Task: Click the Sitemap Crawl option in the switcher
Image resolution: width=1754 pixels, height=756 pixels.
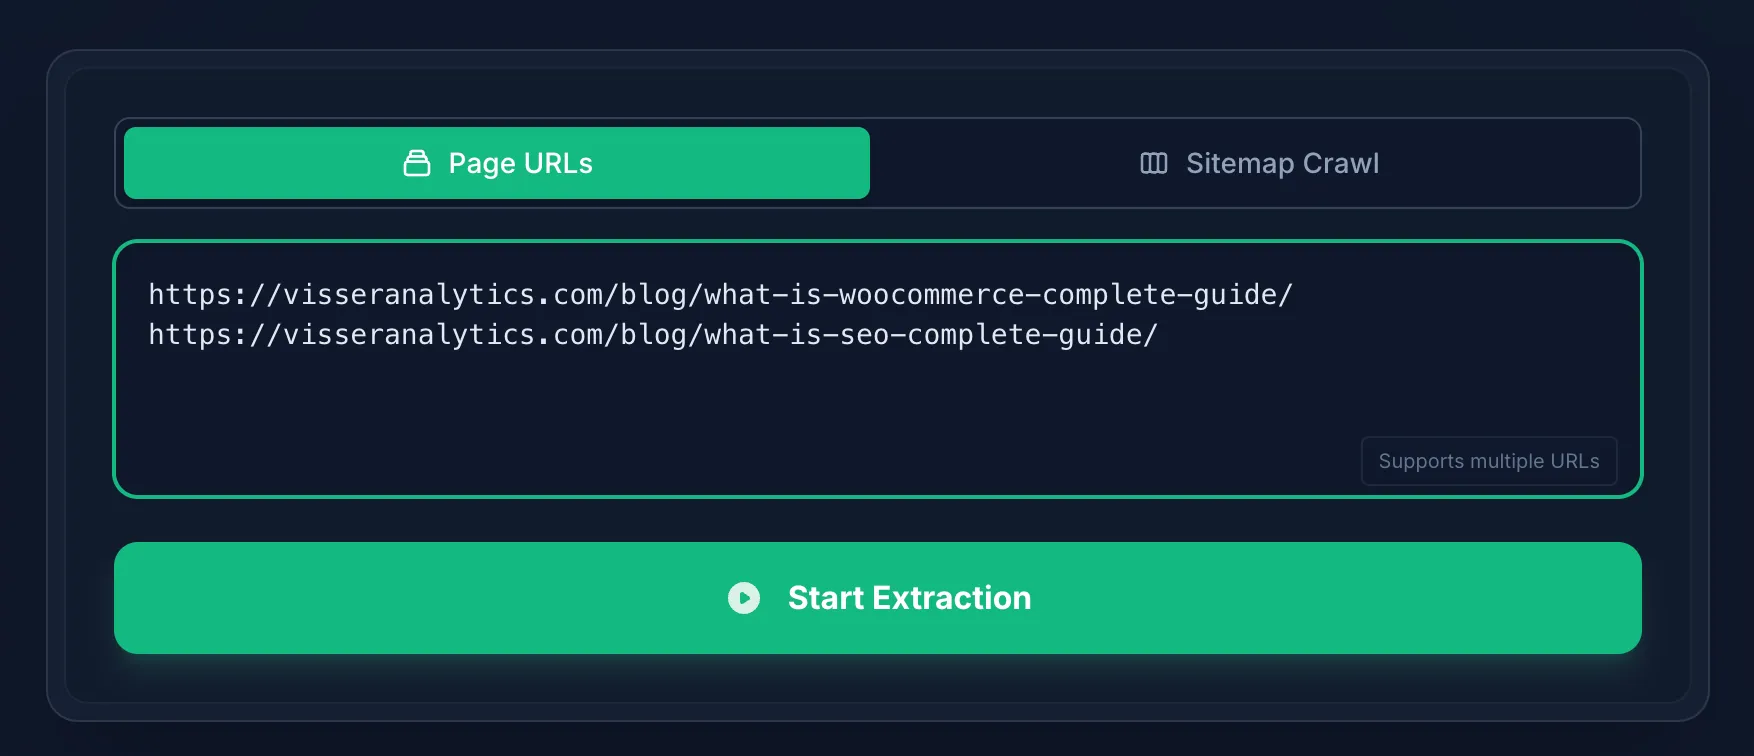Action: coord(1258,163)
